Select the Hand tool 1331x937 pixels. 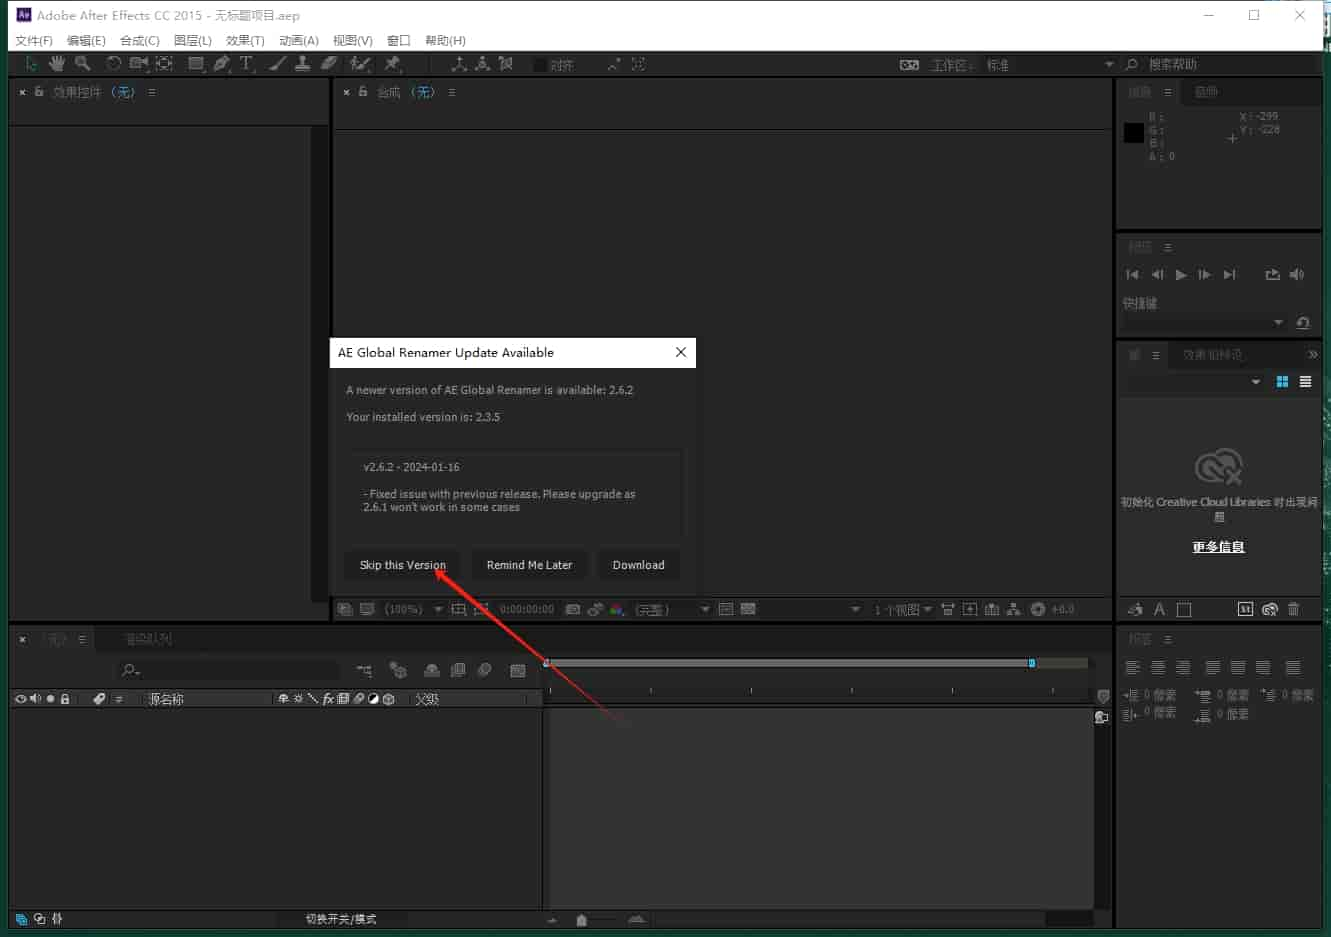point(57,64)
